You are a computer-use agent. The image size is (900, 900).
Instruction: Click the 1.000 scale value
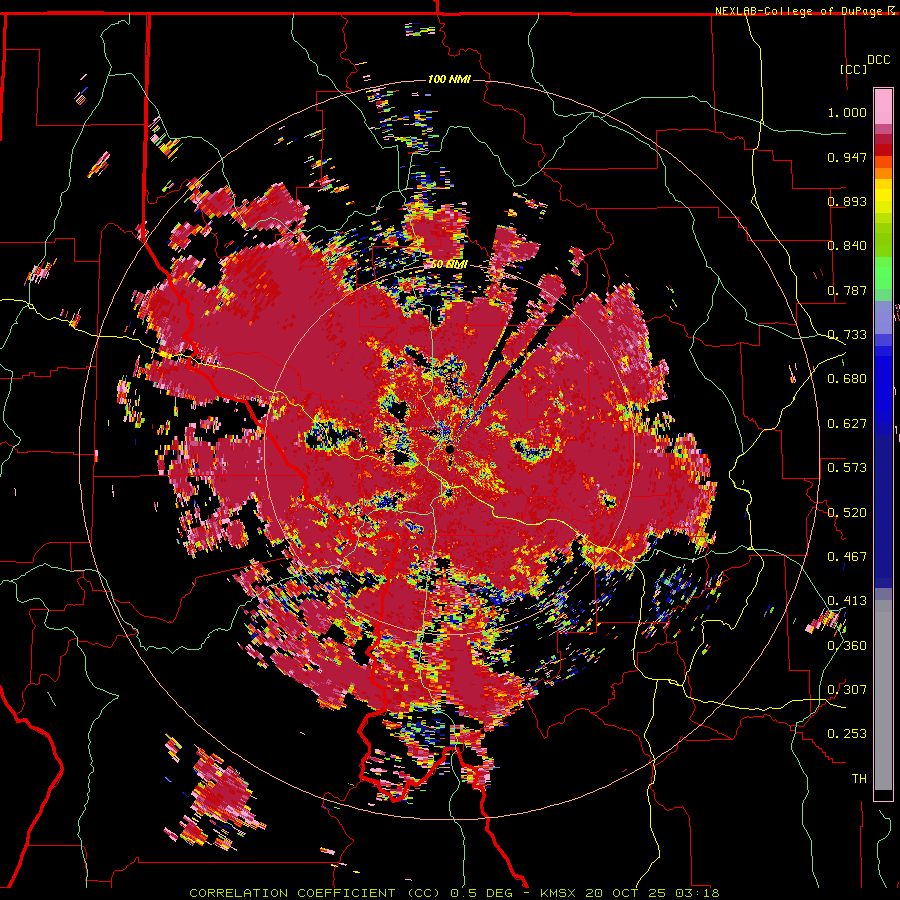pyautogui.click(x=847, y=112)
